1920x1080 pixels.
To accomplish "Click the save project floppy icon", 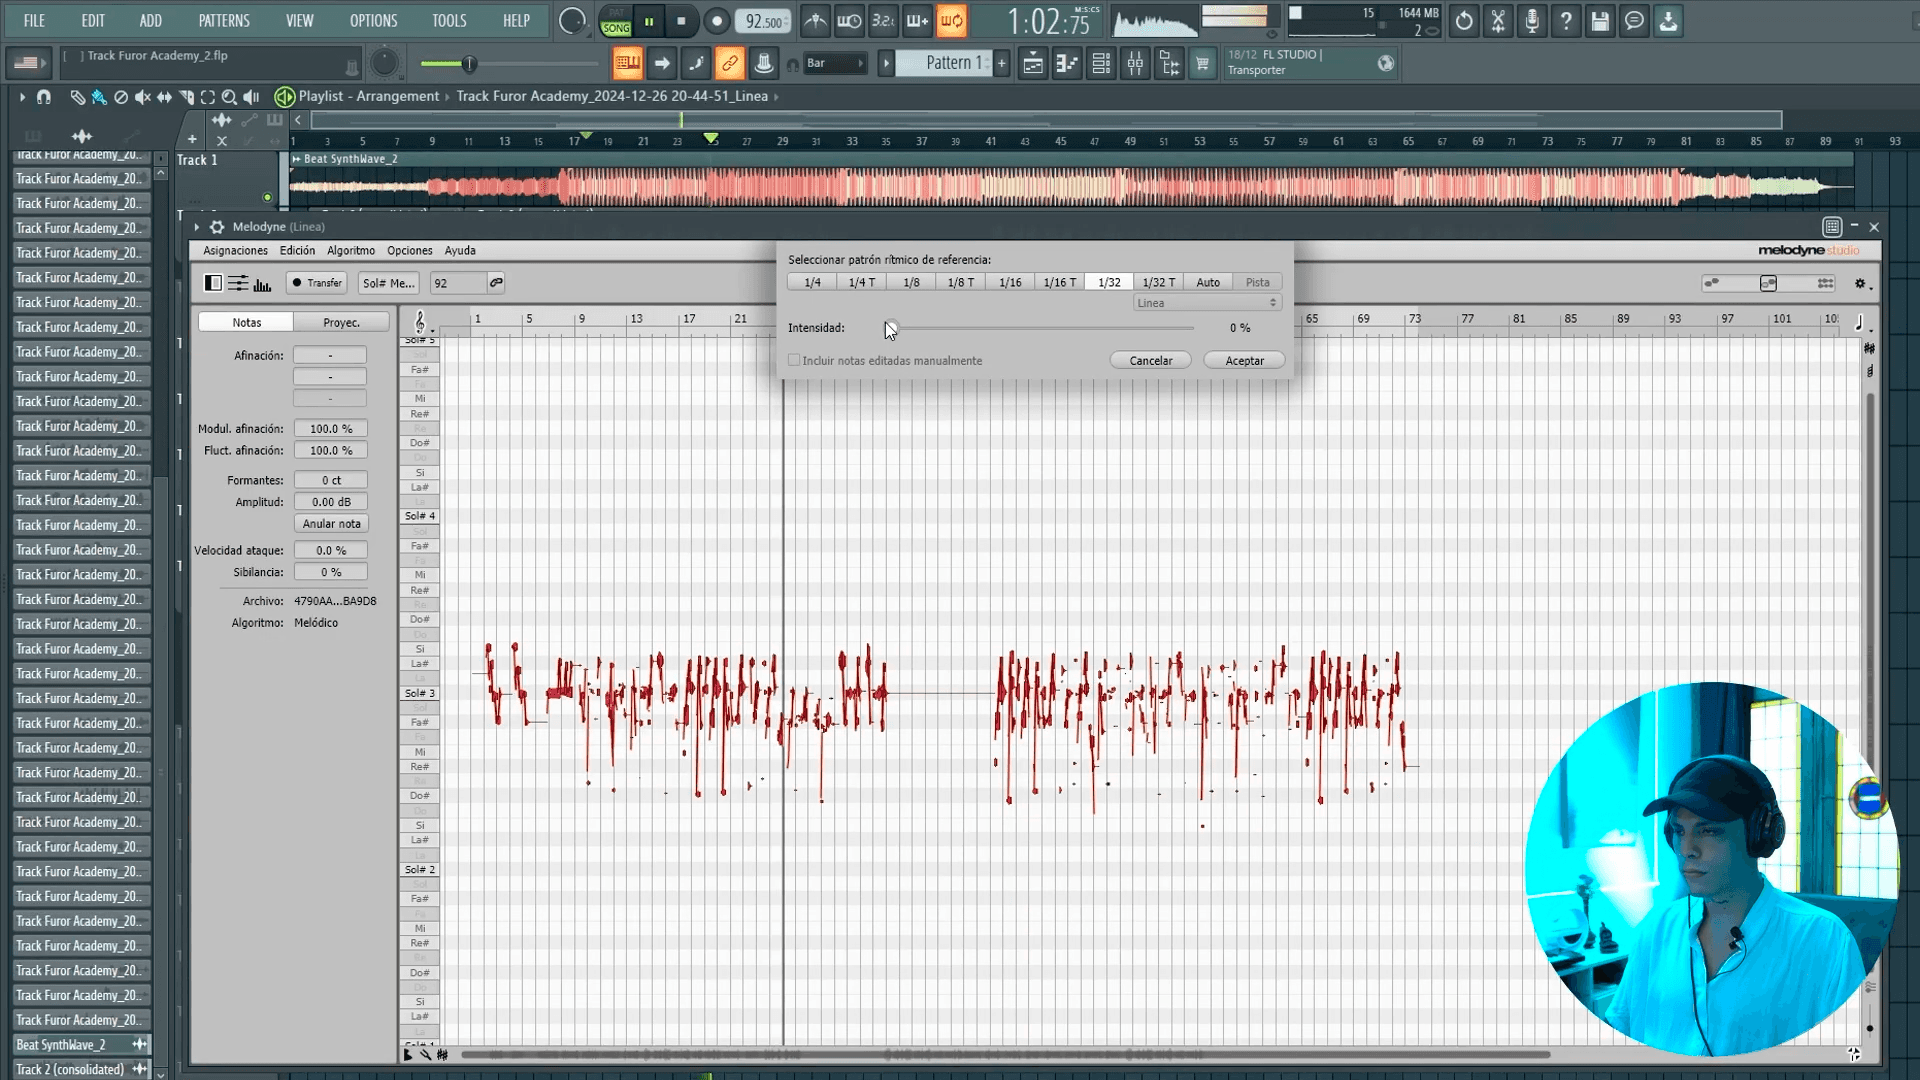I will coord(1599,21).
